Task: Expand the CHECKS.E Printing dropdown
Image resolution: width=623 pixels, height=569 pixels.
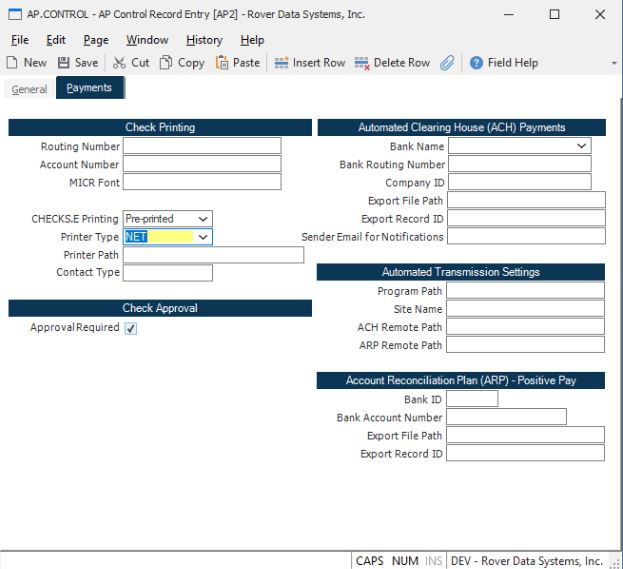Action: tap(203, 218)
